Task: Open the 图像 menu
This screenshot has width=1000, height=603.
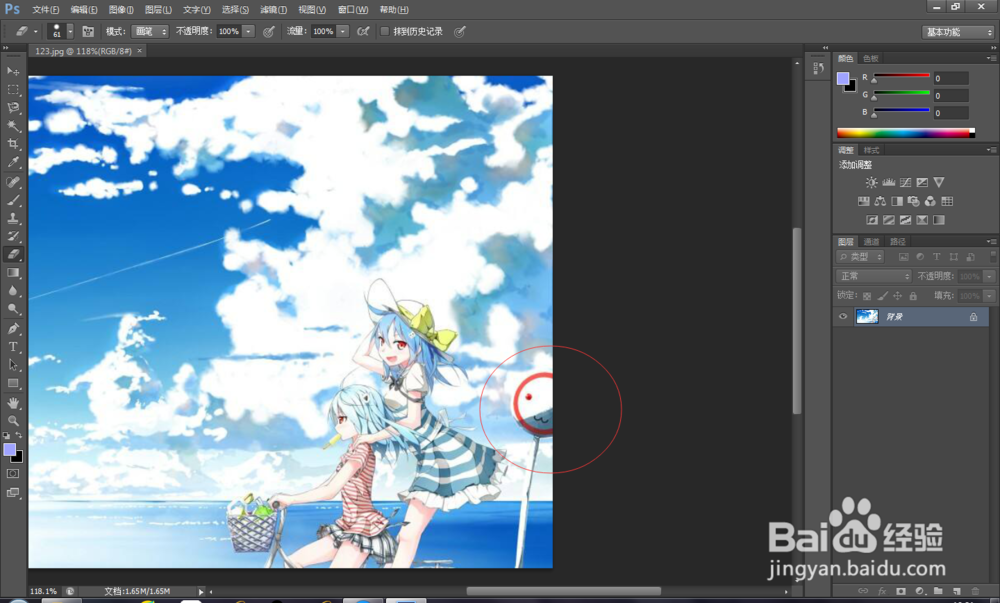Action: tap(121, 10)
